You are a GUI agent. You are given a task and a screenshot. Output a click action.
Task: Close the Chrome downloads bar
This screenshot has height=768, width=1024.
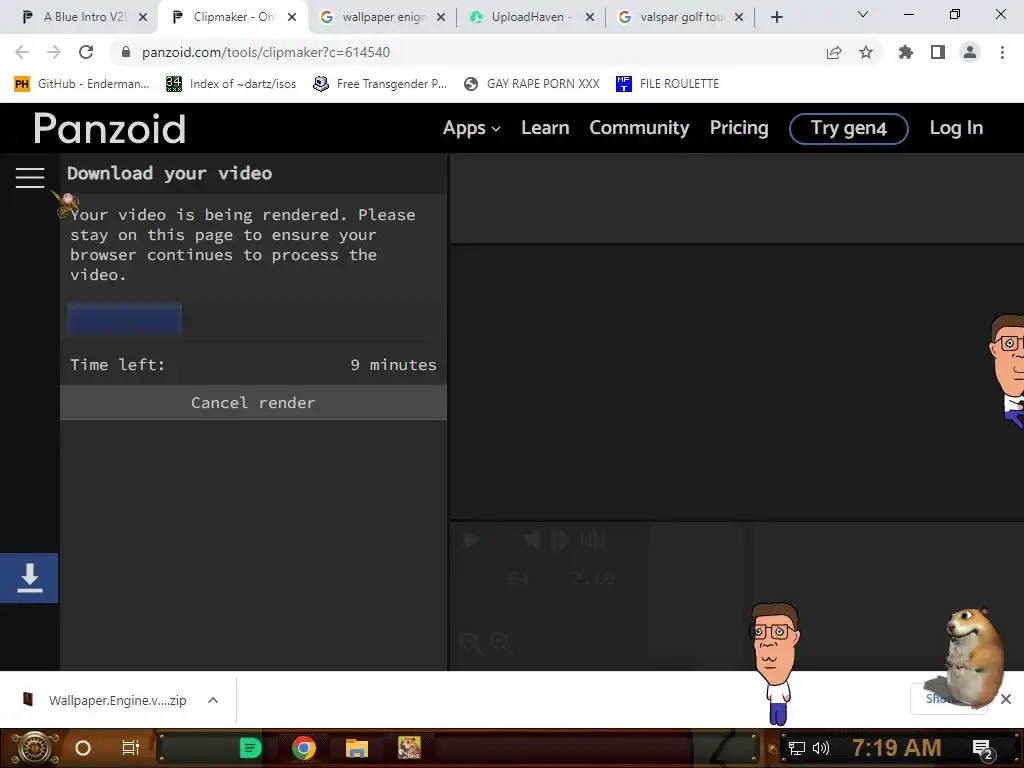point(1006,699)
